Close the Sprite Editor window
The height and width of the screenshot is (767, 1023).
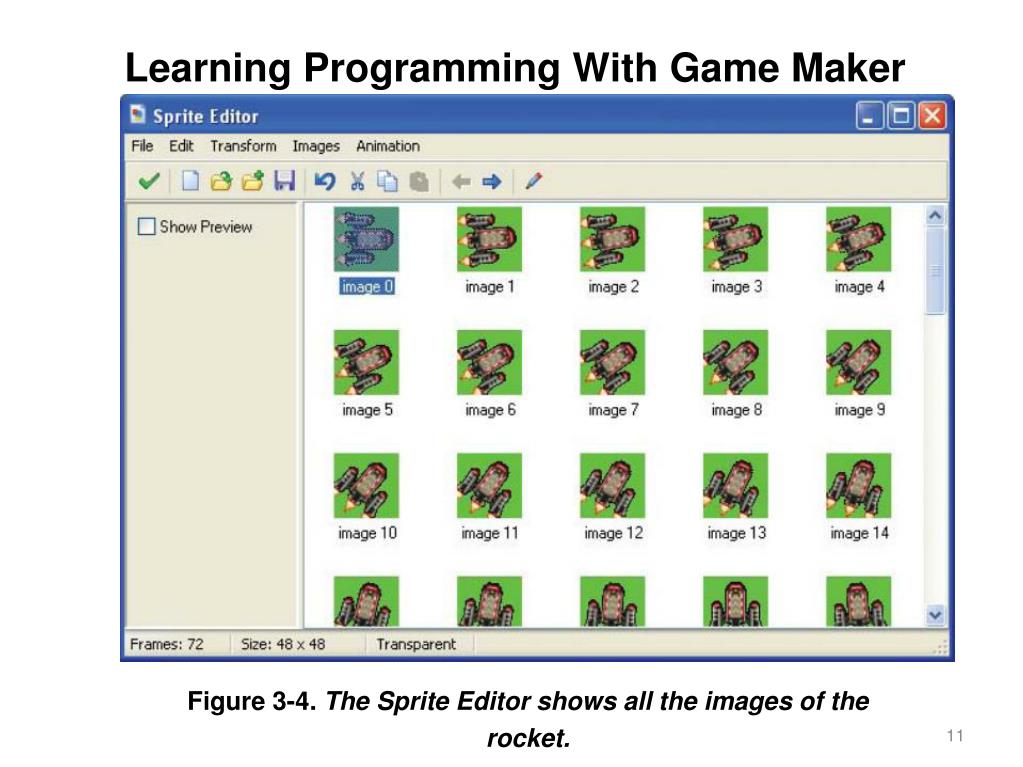932,116
